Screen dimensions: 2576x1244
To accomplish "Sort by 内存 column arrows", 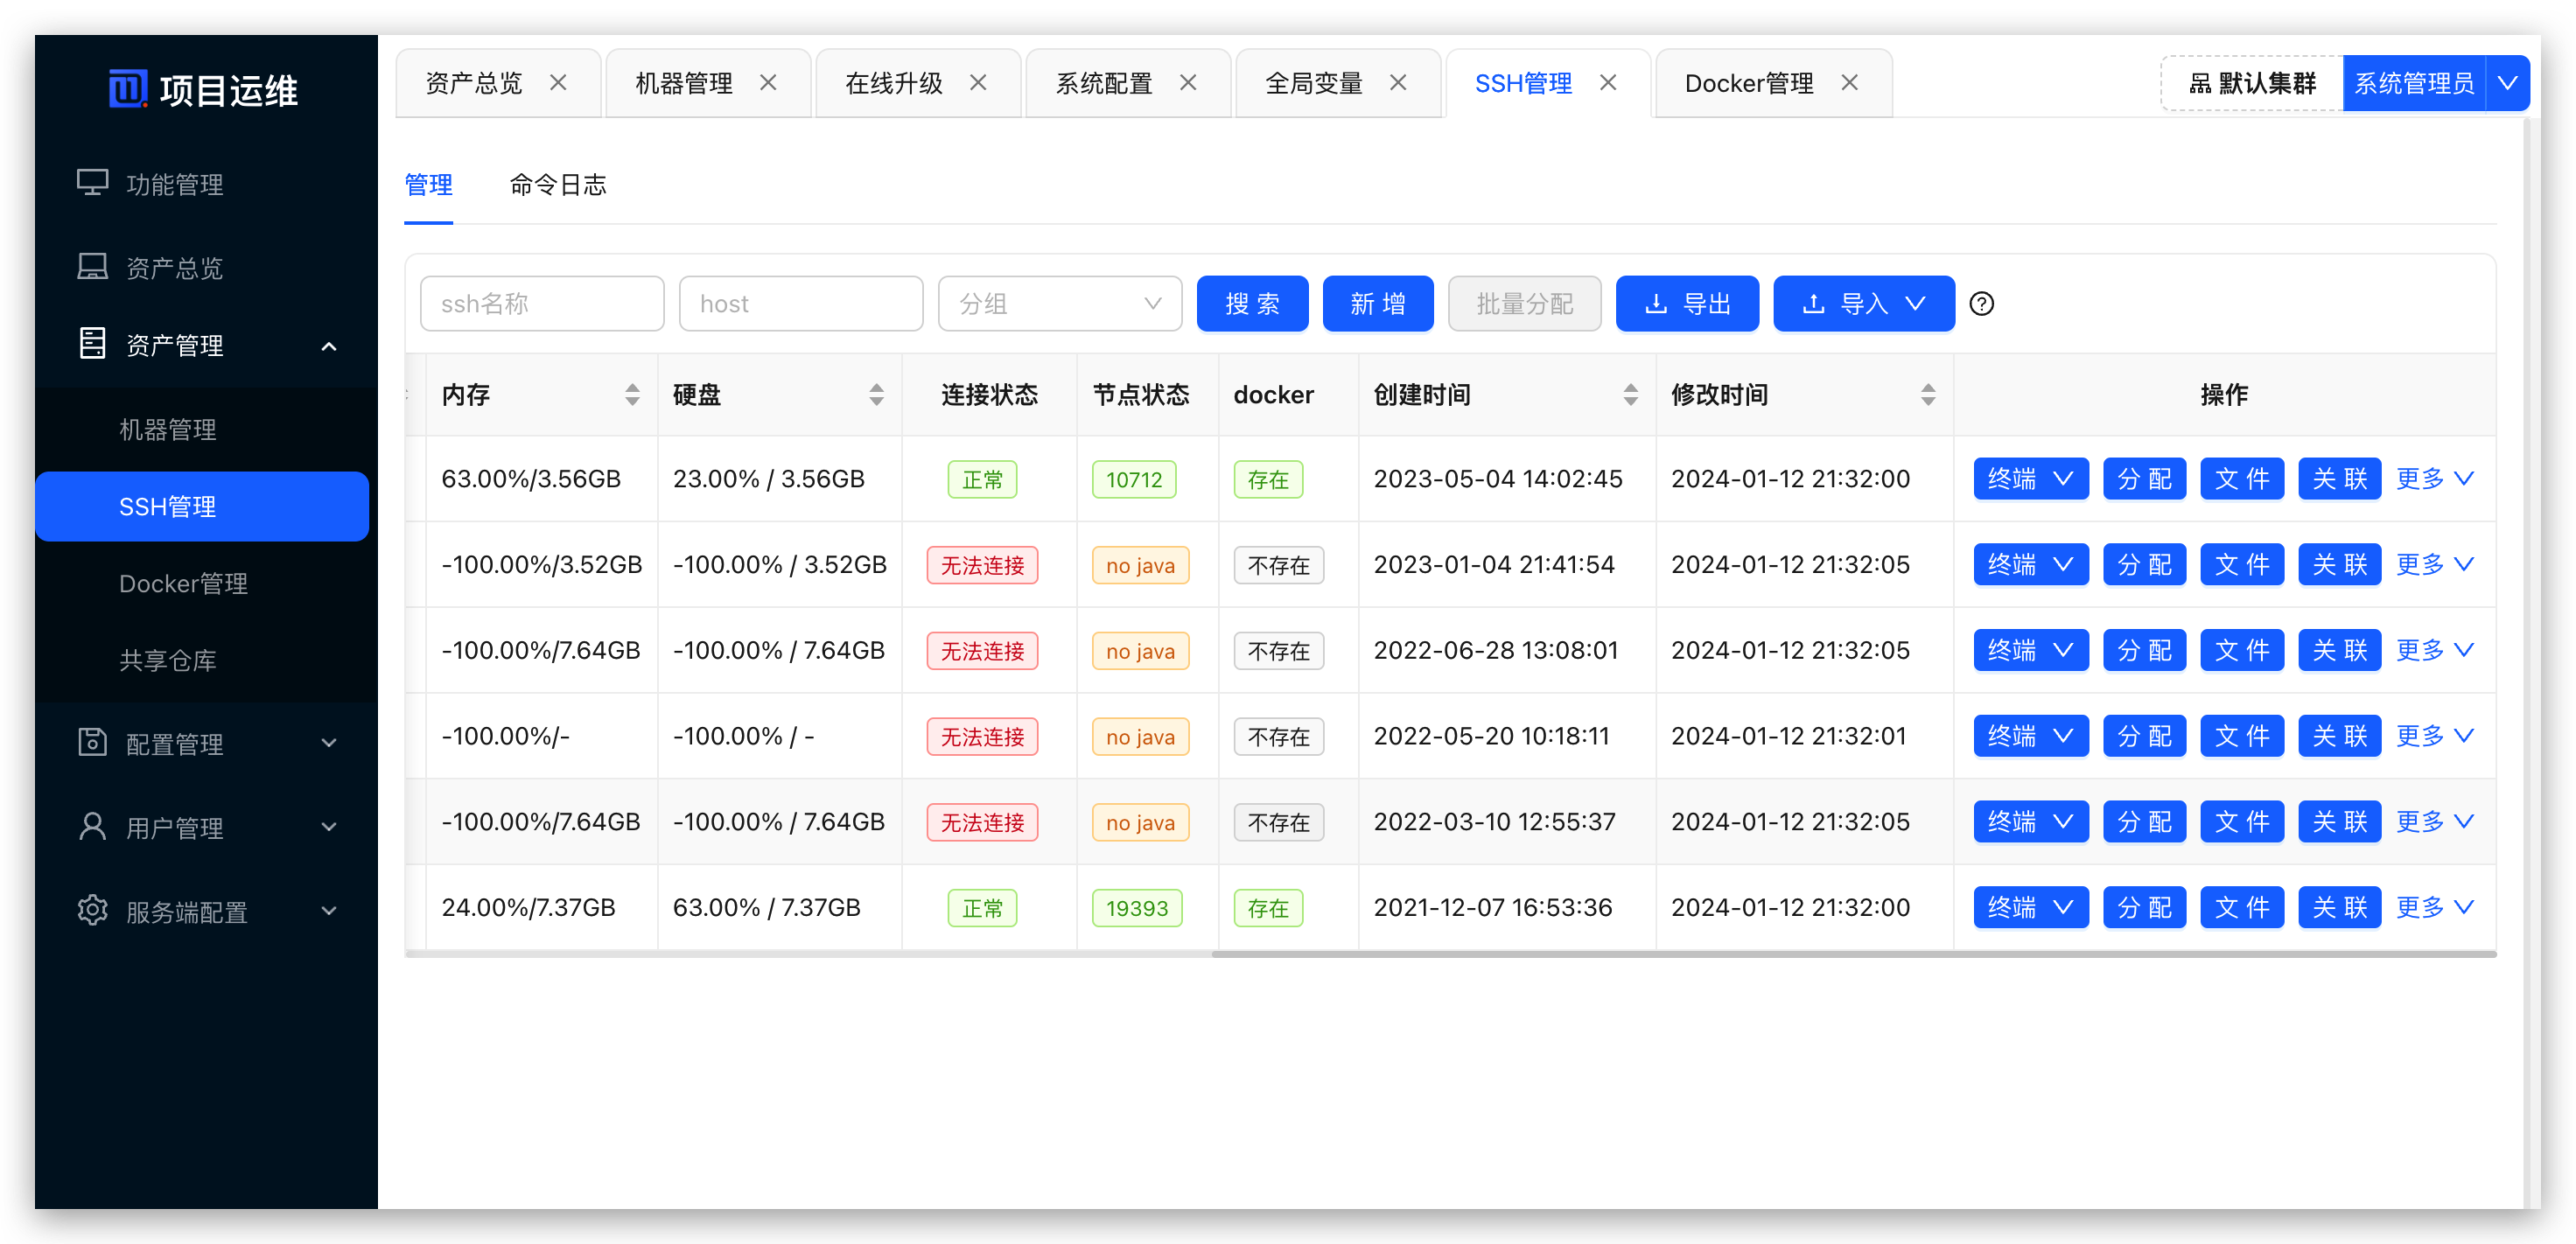I will 632,395.
